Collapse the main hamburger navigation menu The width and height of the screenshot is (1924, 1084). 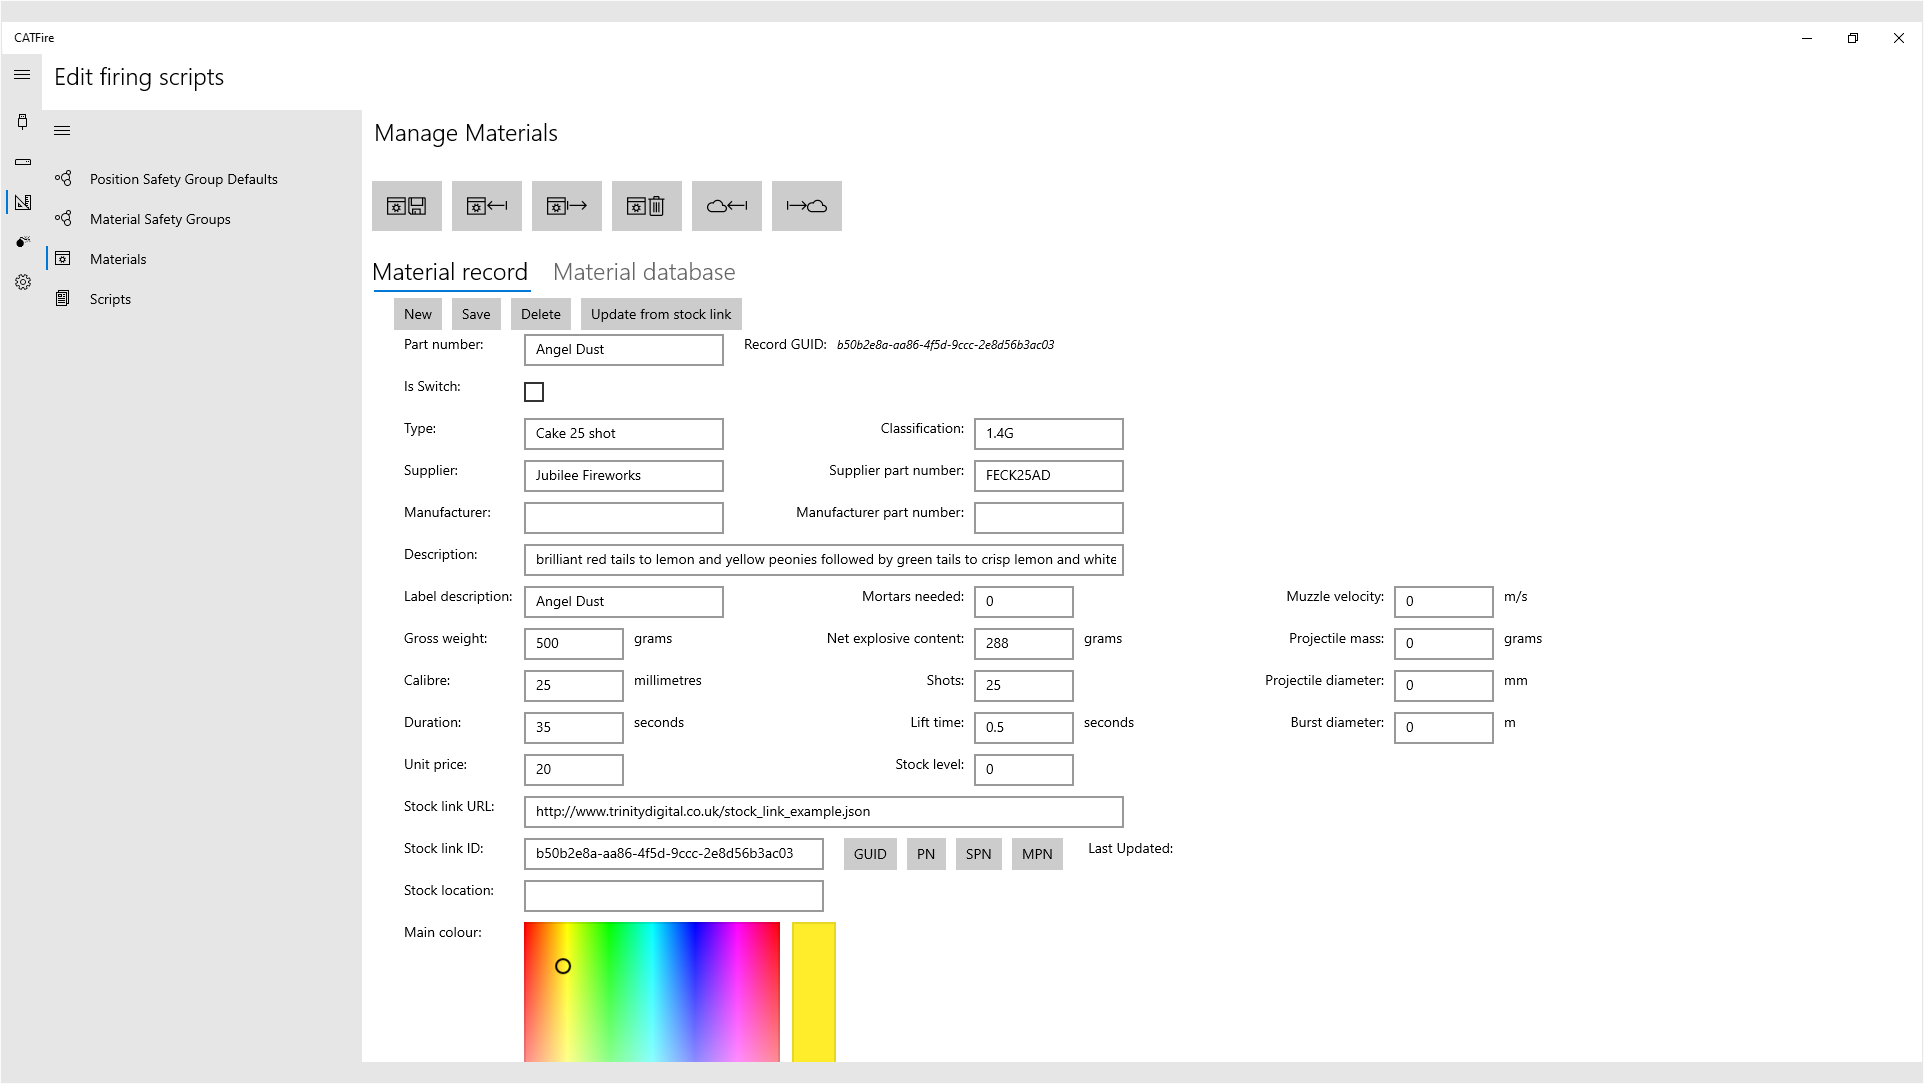(22, 75)
